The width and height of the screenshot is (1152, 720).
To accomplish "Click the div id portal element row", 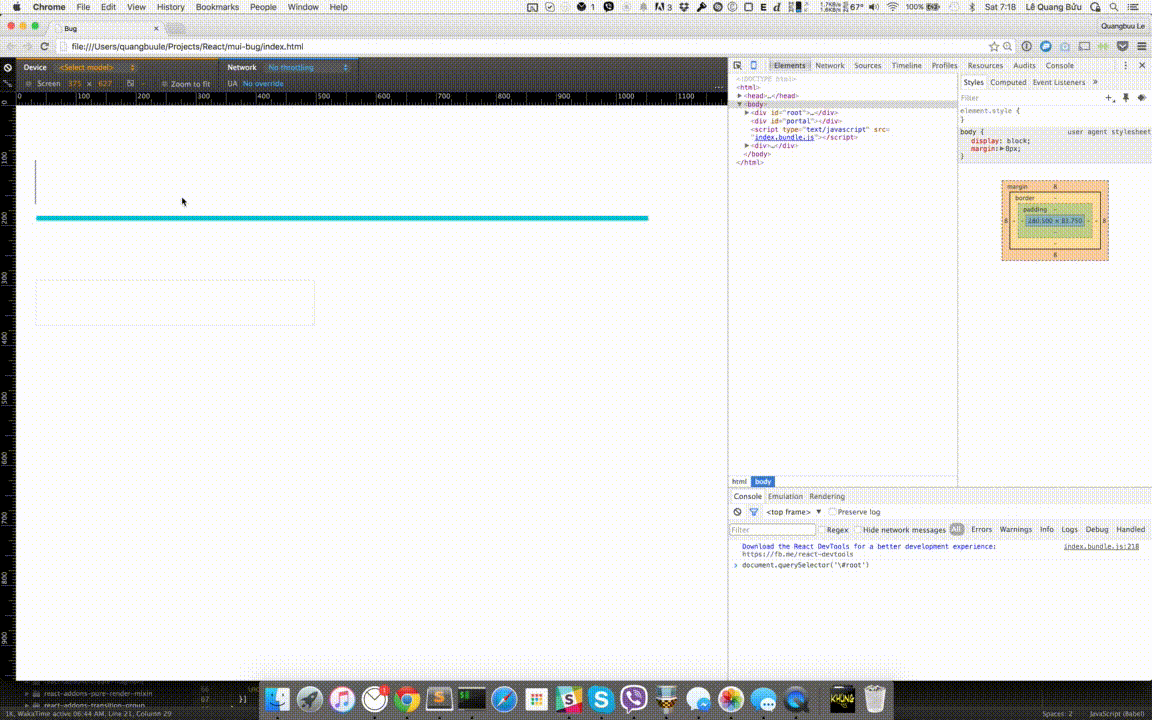I will 796,121.
